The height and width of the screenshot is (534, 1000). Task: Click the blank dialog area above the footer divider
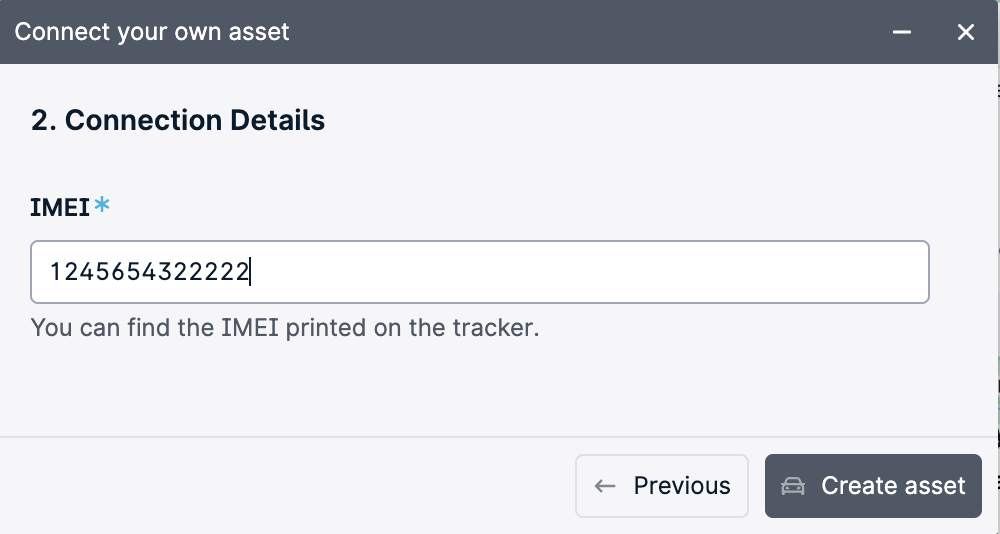point(497,389)
